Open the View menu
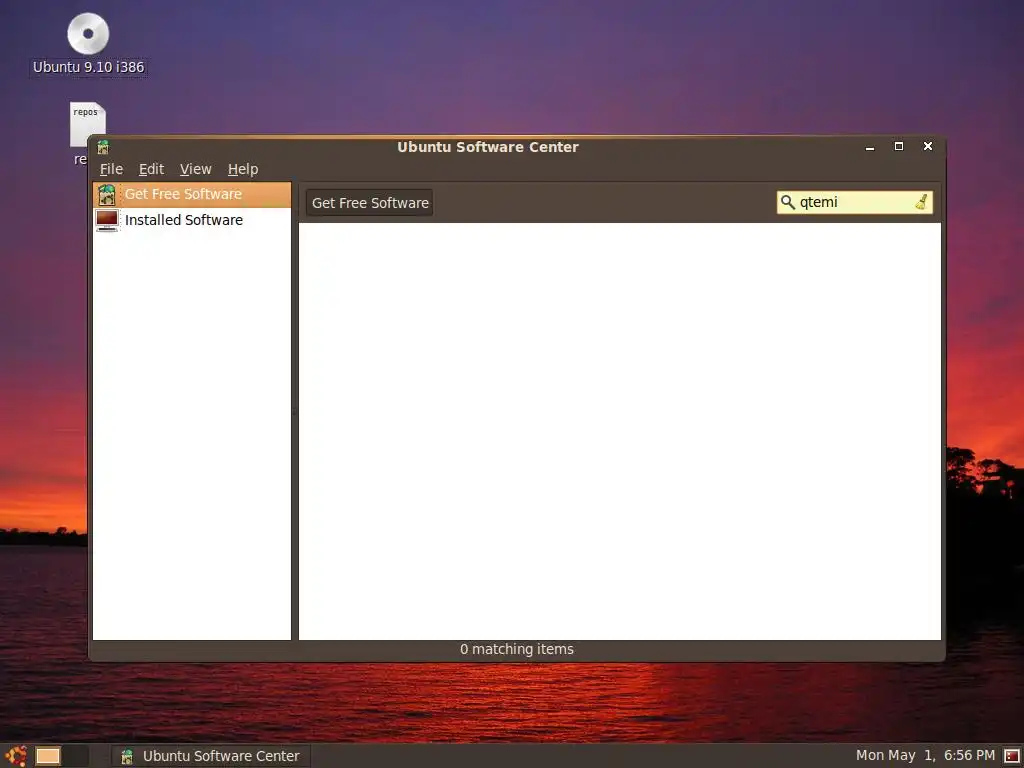 pos(195,169)
